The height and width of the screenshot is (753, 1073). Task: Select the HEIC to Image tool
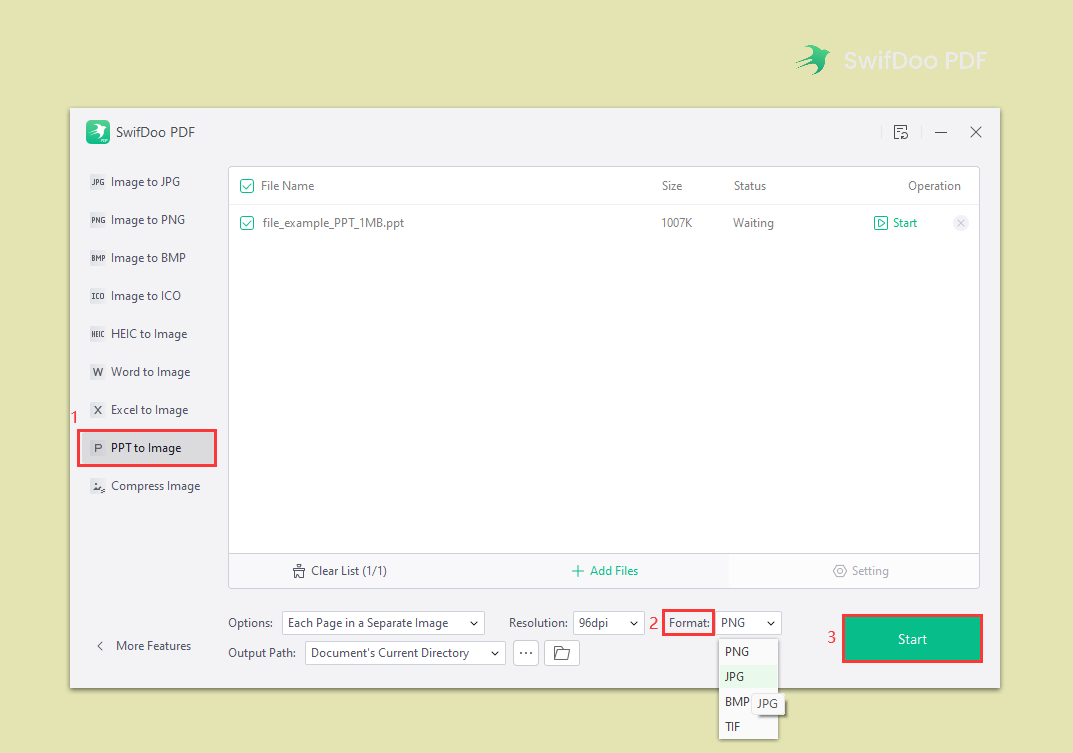[x=147, y=333]
